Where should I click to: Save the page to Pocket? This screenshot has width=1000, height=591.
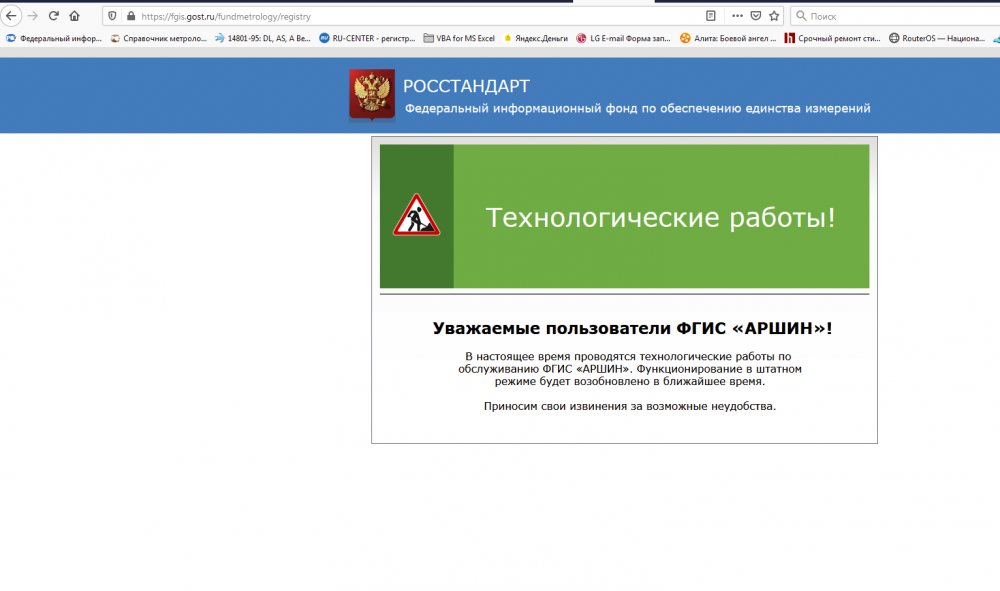click(756, 15)
